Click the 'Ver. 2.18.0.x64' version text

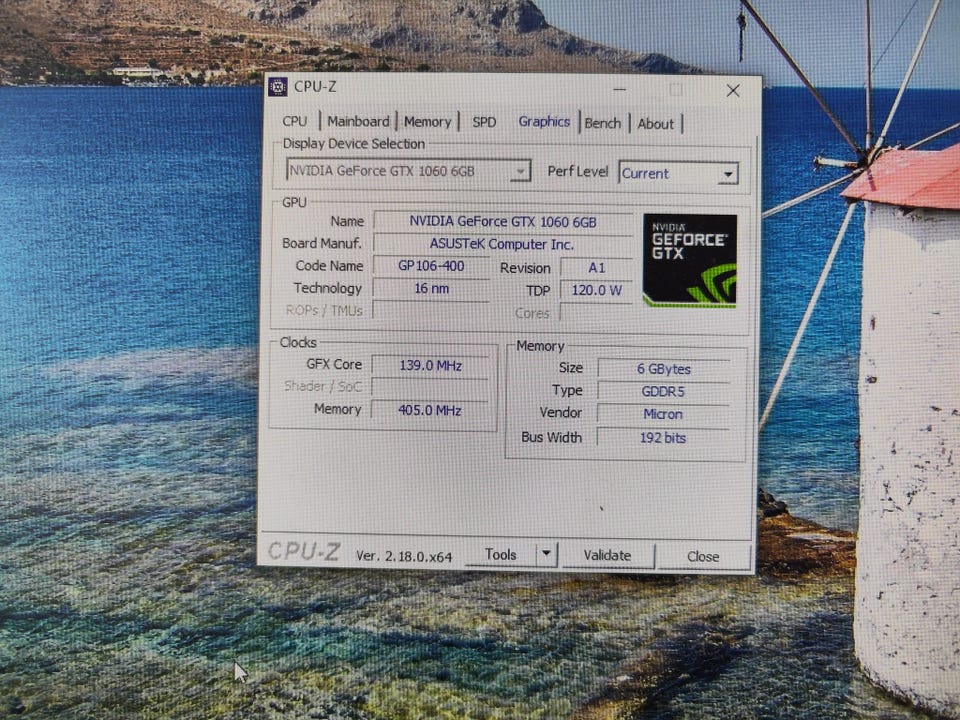click(404, 556)
